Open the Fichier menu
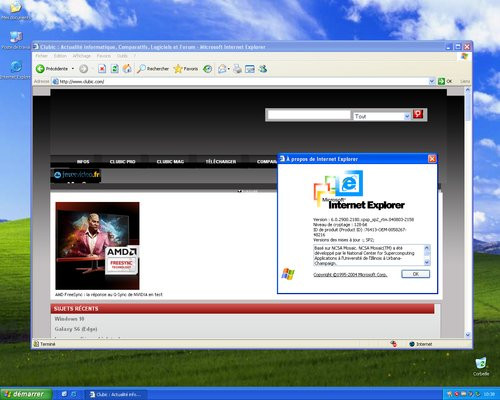 pyautogui.click(x=42, y=56)
